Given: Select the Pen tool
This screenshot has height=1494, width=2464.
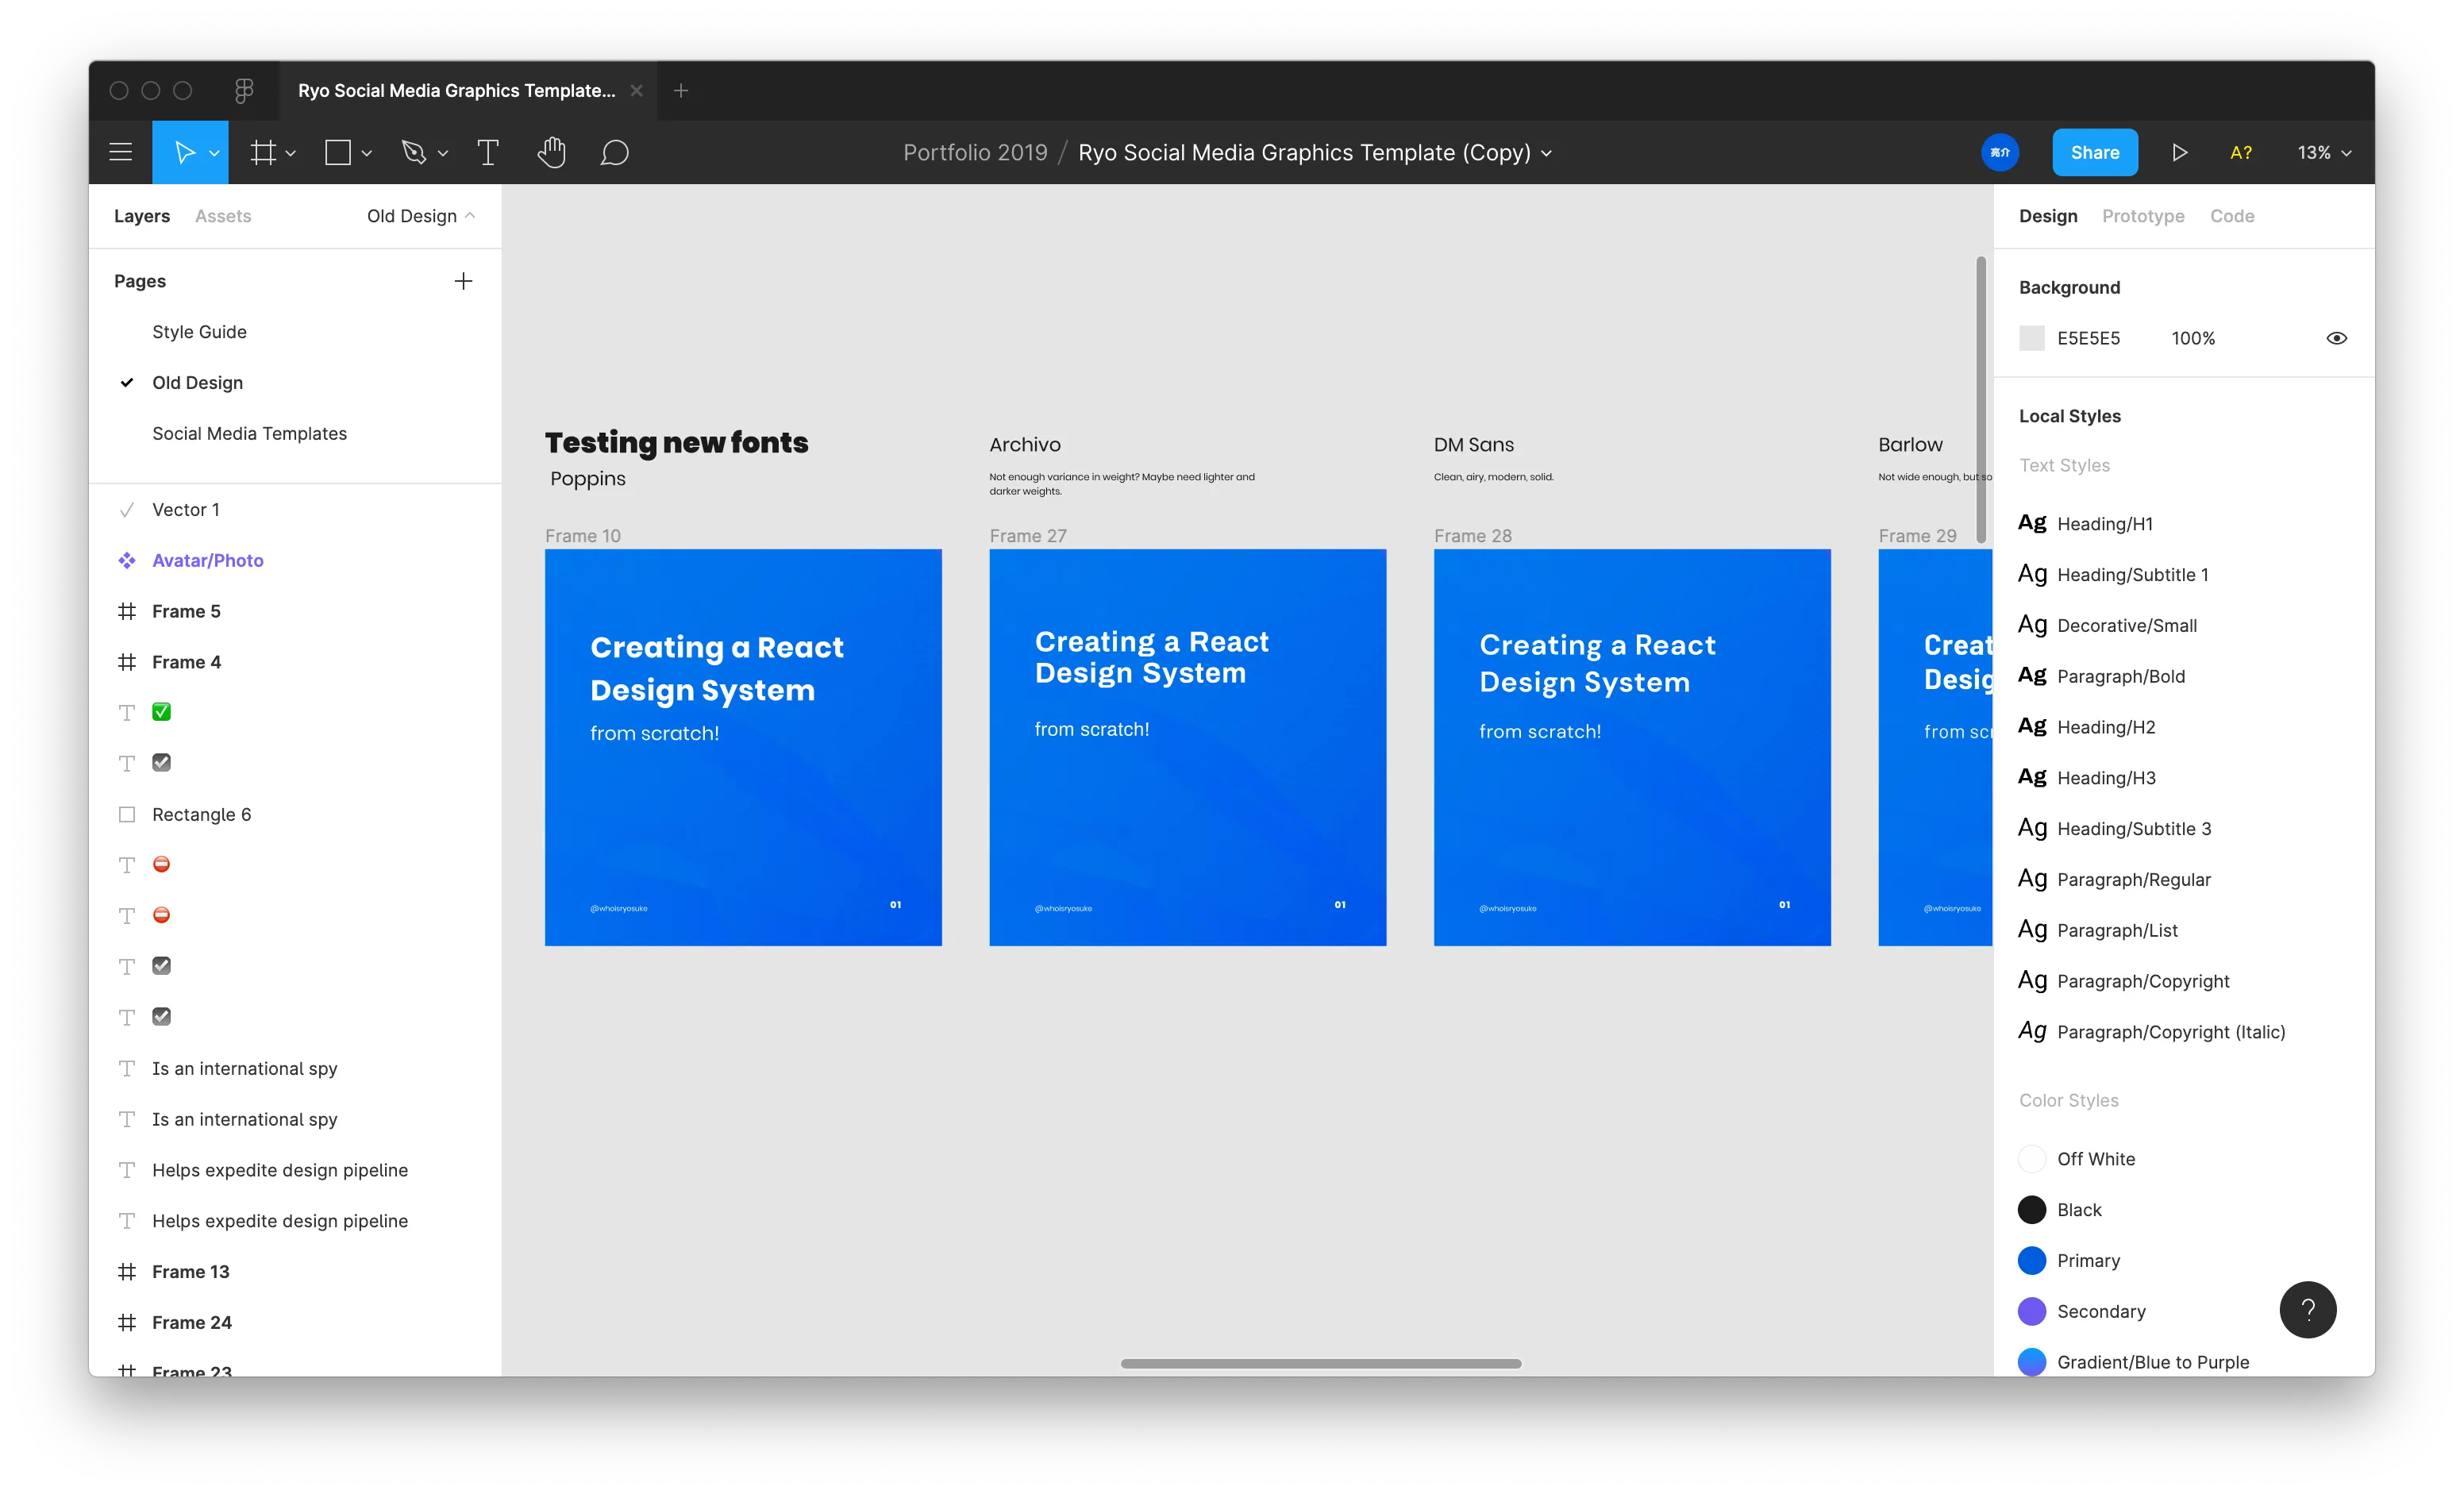Looking at the screenshot, I should 415,152.
